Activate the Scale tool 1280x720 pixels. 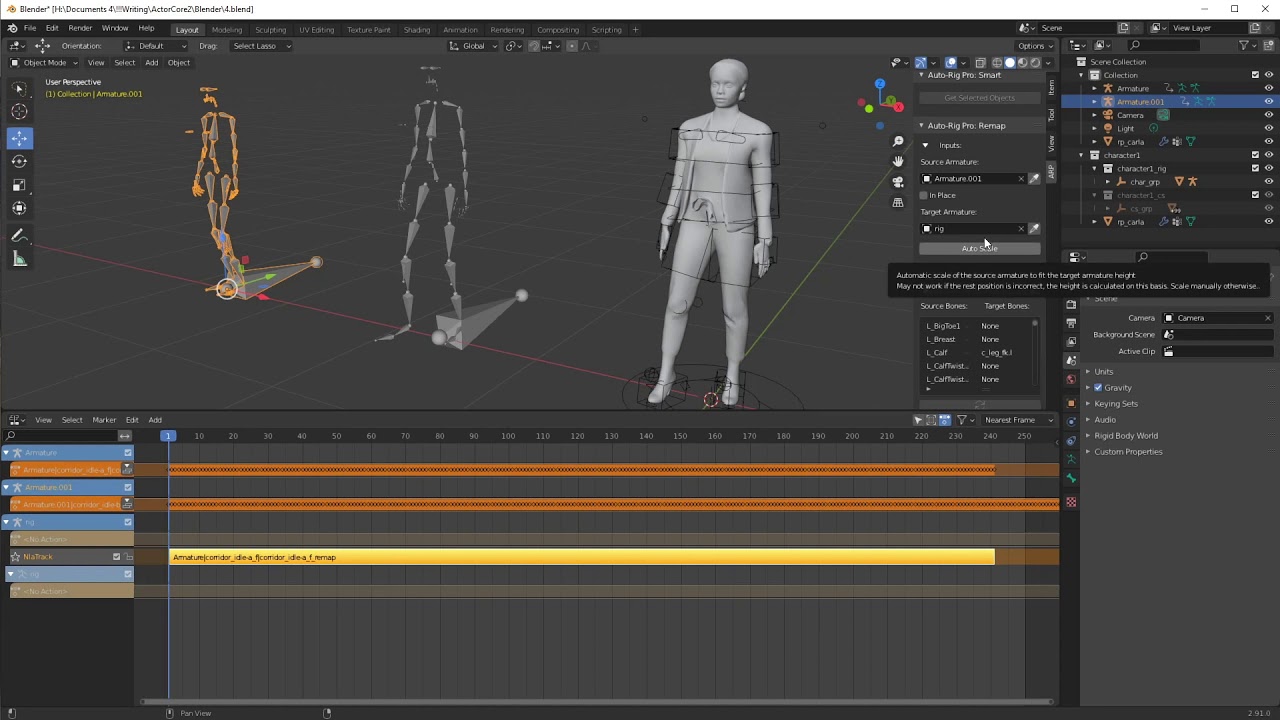tap(19, 185)
